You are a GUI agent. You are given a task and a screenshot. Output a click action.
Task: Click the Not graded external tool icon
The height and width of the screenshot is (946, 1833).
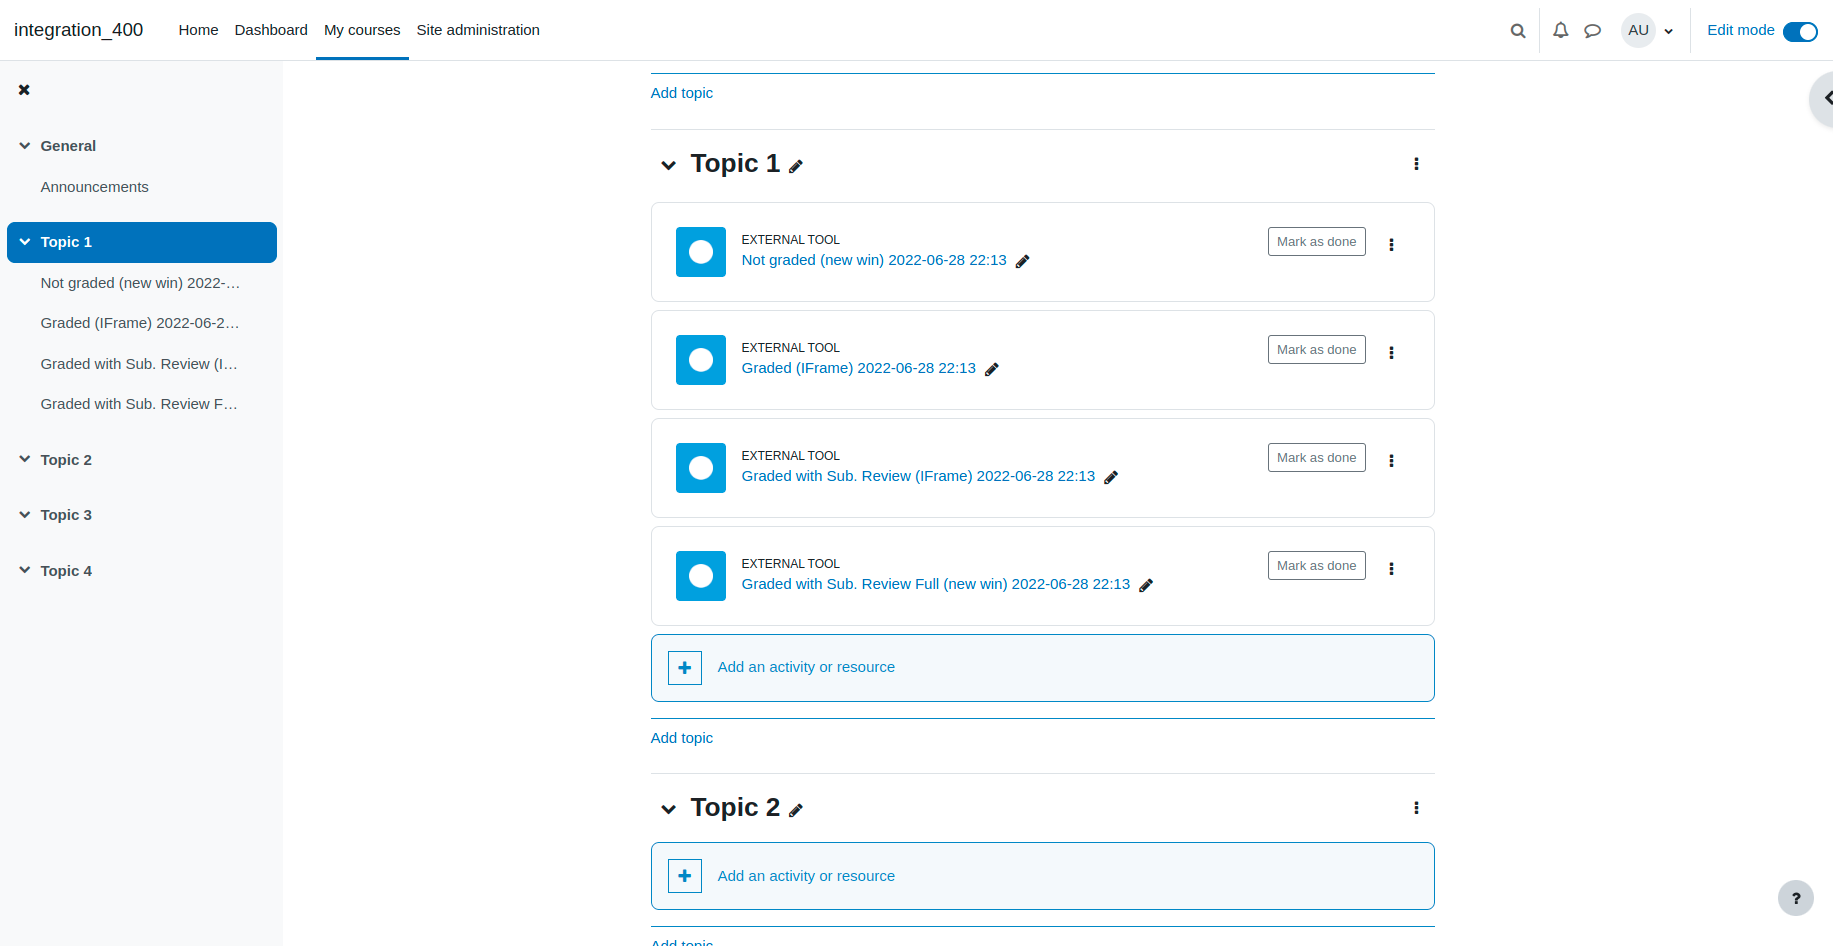pos(701,252)
